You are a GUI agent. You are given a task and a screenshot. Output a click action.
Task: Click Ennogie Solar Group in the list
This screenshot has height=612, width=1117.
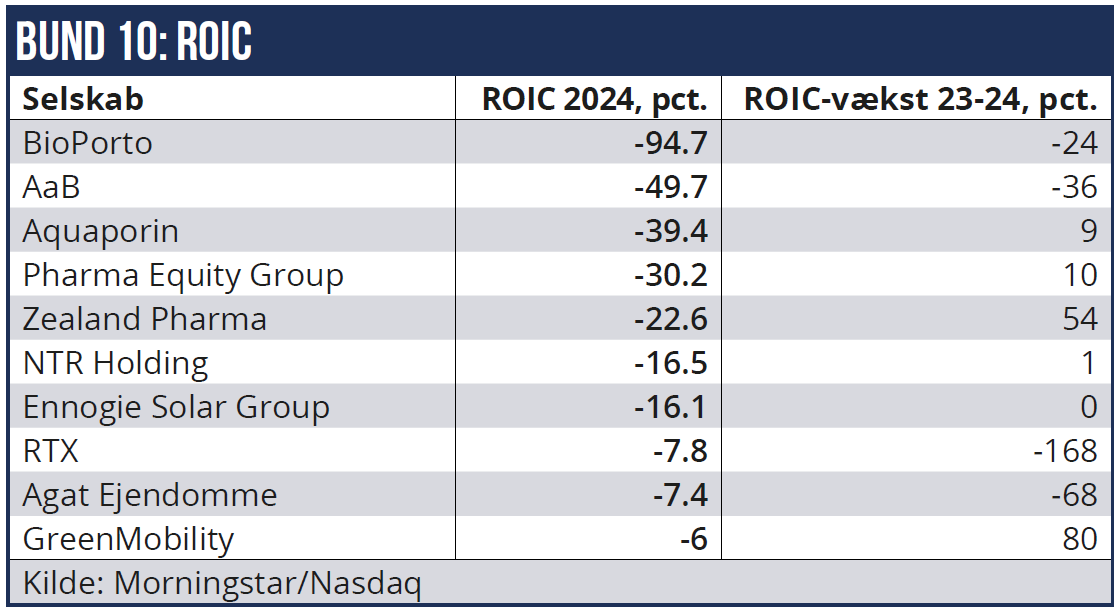176,407
